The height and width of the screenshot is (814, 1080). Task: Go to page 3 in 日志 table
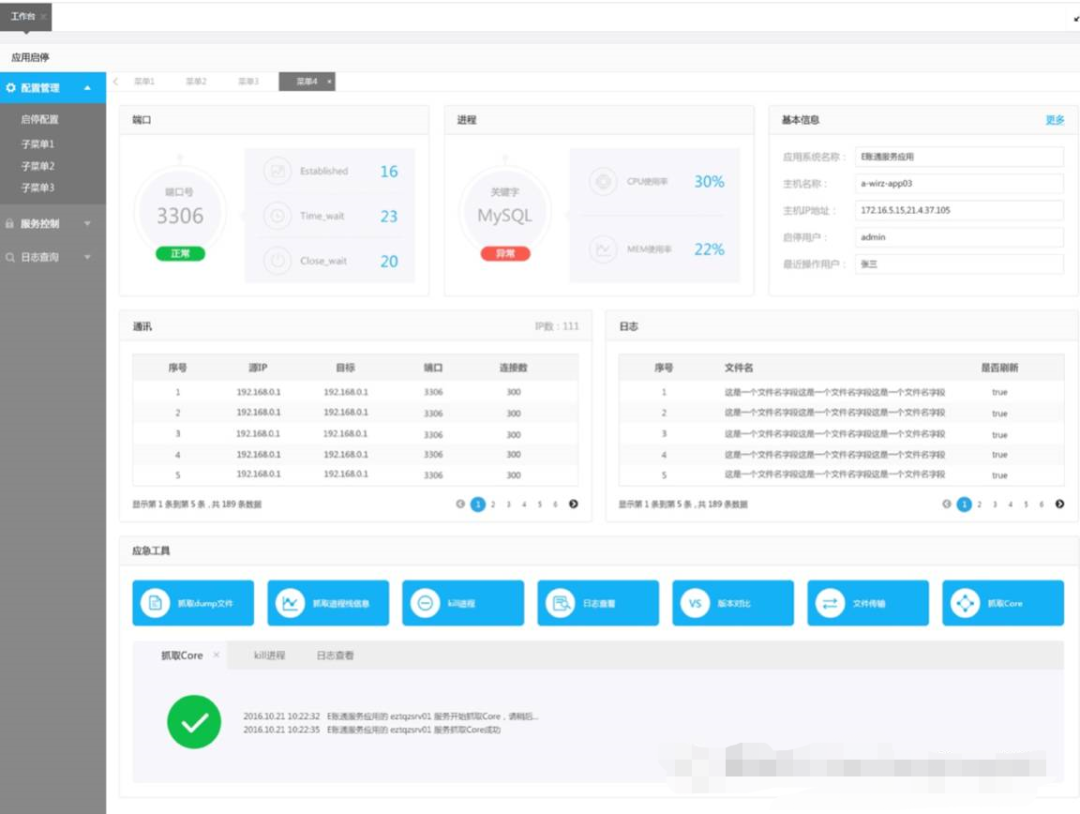(995, 504)
